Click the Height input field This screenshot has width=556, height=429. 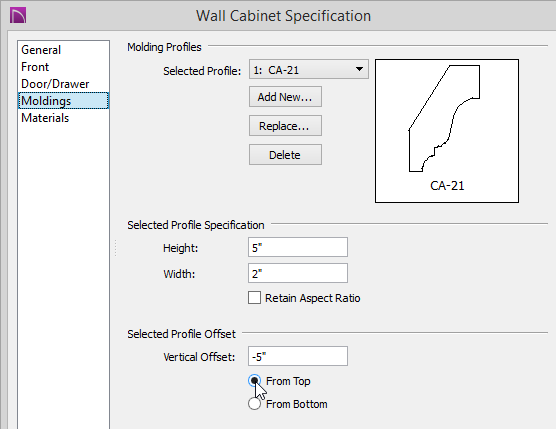click(x=298, y=247)
